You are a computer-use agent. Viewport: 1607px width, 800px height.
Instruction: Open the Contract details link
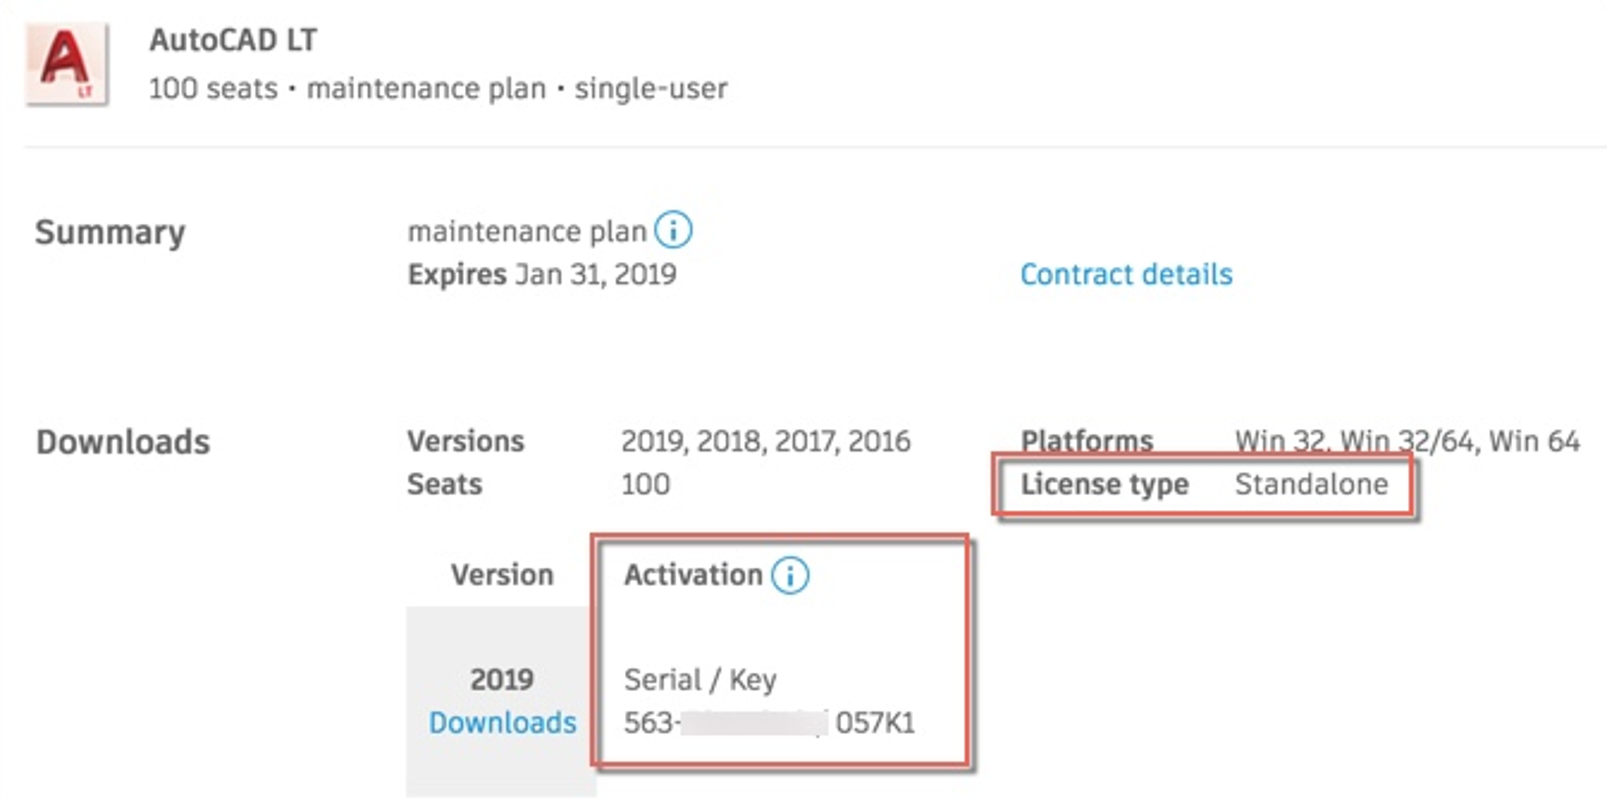tap(1126, 274)
